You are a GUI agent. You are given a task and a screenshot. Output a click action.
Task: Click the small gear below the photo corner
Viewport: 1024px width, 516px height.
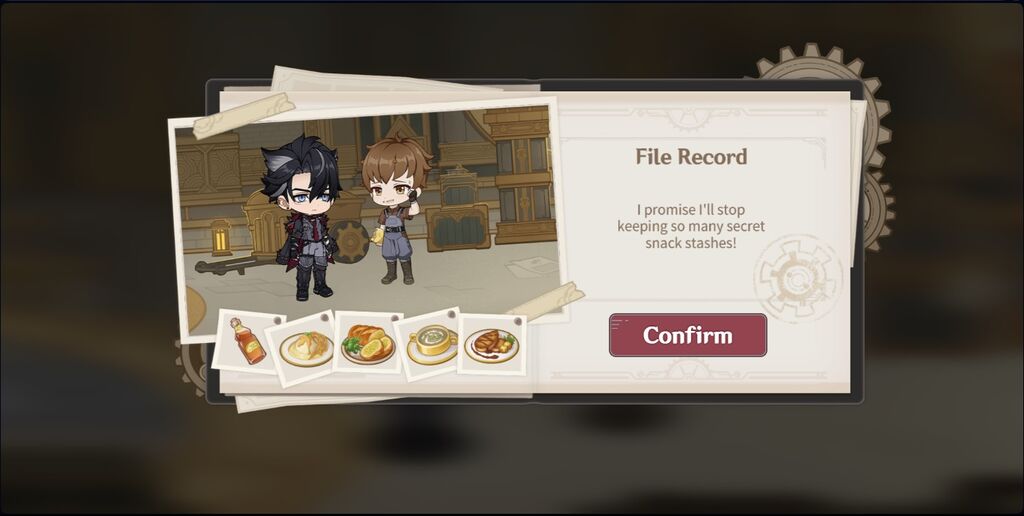[x=191, y=369]
